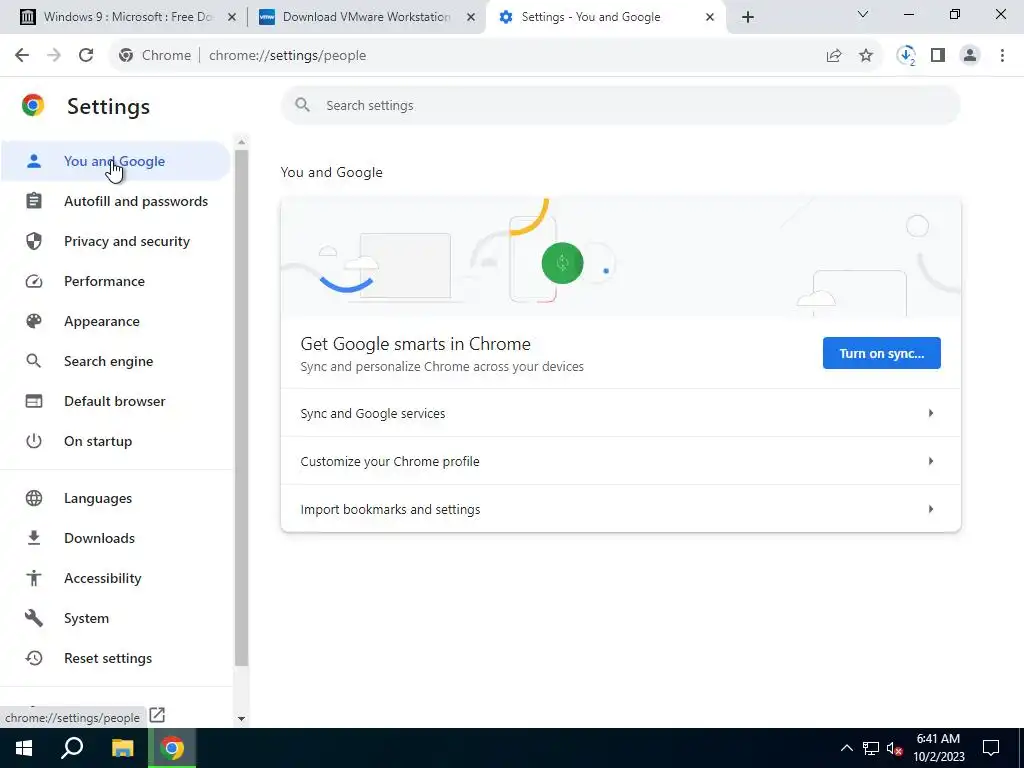This screenshot has width=1024, height=768.
Task: Expand Customize your Chrome profile arrow
Action: click(x=931, y=461)
